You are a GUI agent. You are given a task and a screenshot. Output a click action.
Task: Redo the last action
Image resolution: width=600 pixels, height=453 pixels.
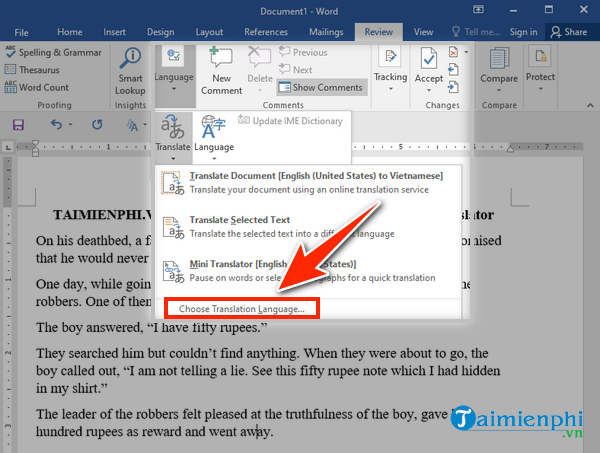pos(97,125)
